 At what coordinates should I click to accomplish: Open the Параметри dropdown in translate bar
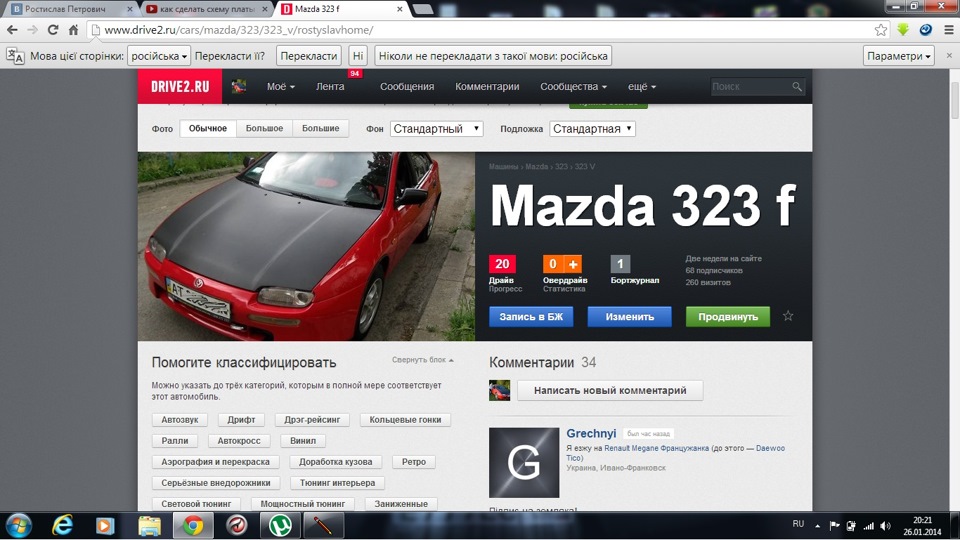[899, 56]
